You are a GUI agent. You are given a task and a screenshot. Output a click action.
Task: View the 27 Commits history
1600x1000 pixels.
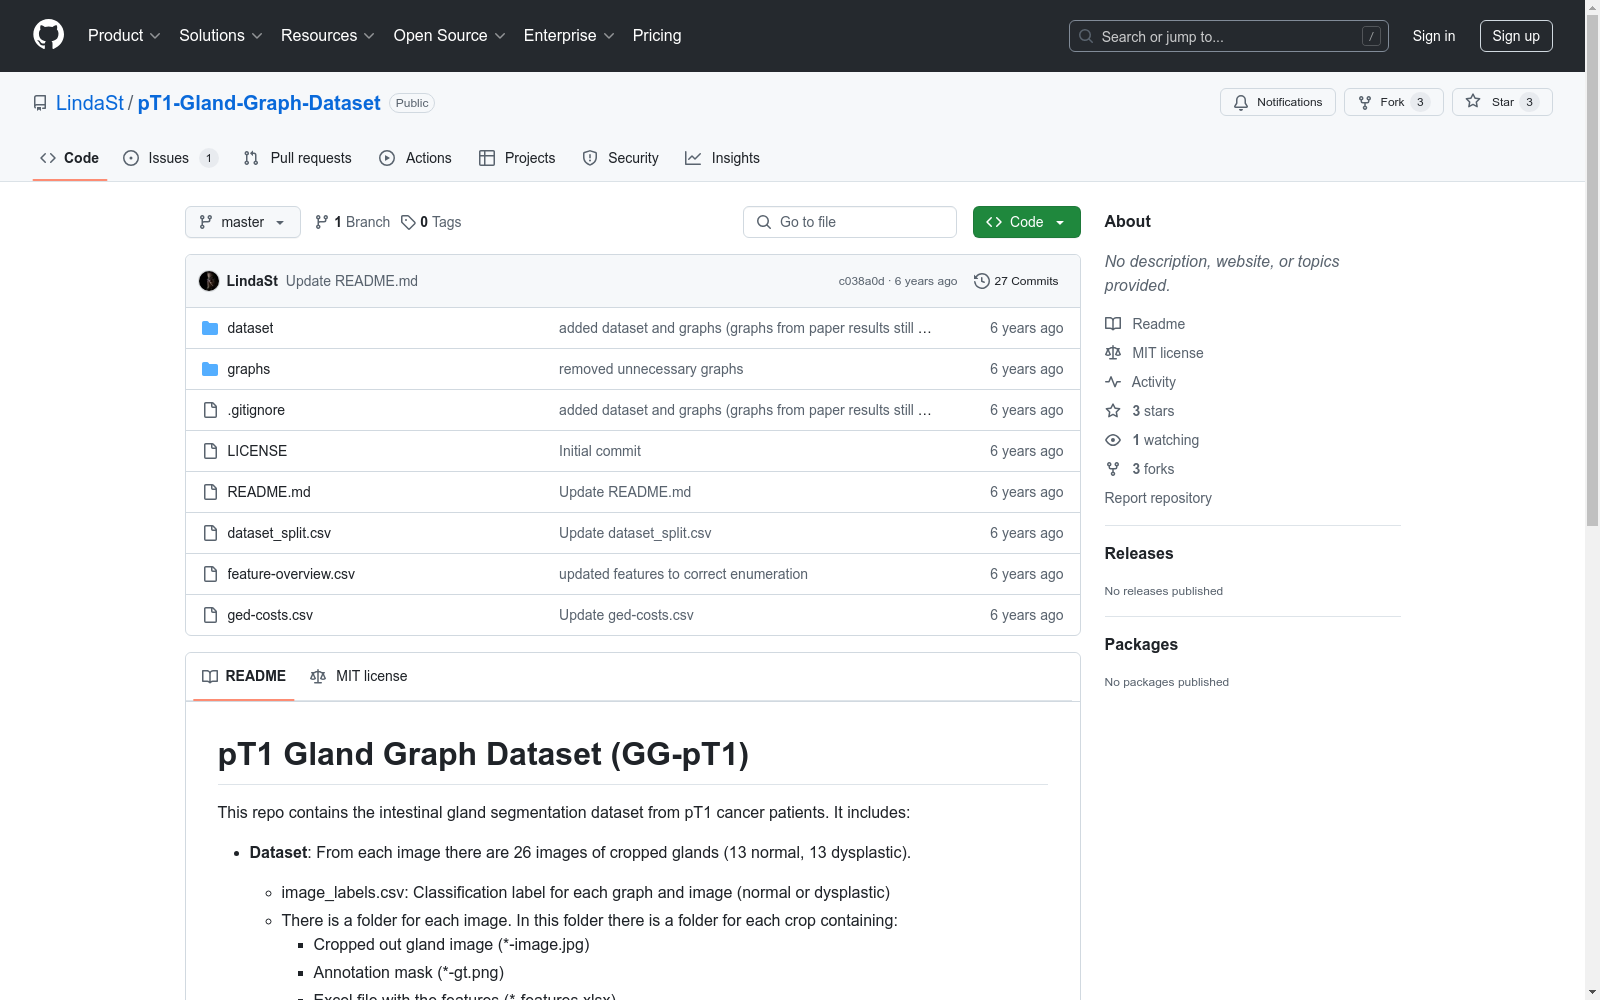pyautogui.click(x=1016, y=281)
